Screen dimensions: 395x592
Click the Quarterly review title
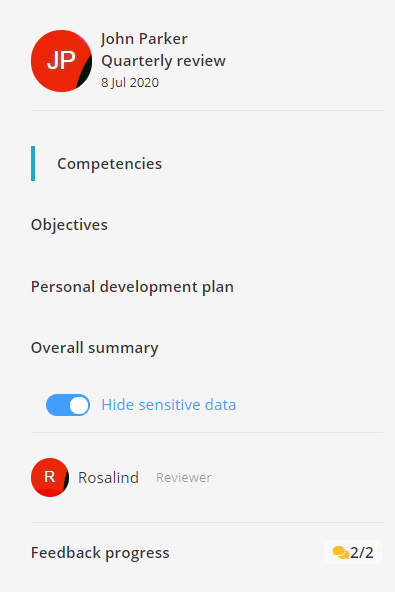pyautogui.click(x=164, y=61)
